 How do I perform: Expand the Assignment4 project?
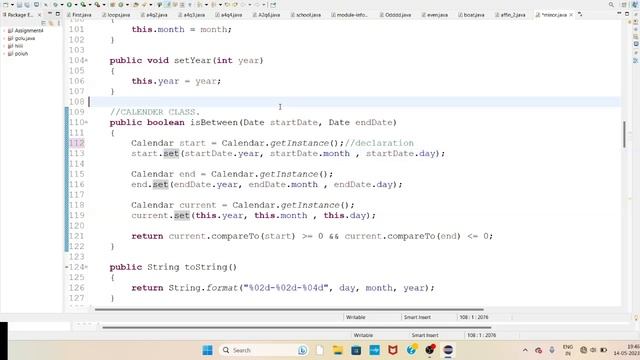(x=4, y=31)
